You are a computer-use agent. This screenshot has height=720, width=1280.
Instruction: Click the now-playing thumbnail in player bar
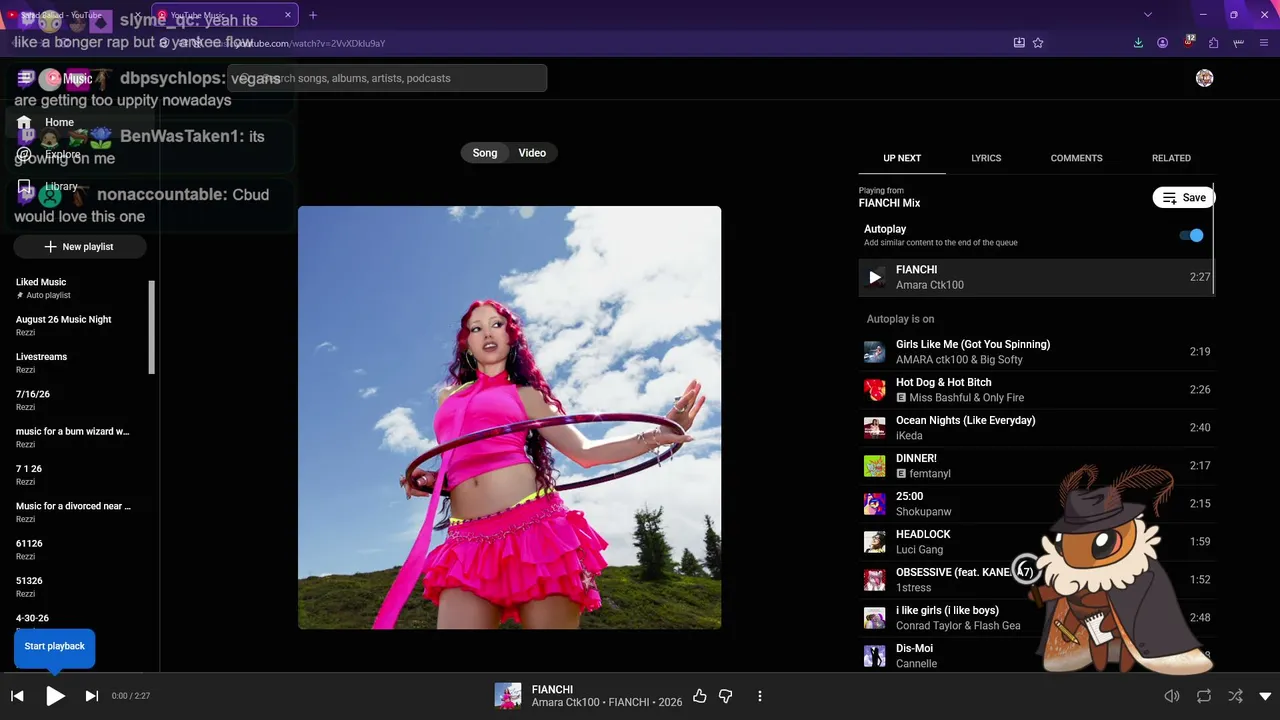point(508,696)
